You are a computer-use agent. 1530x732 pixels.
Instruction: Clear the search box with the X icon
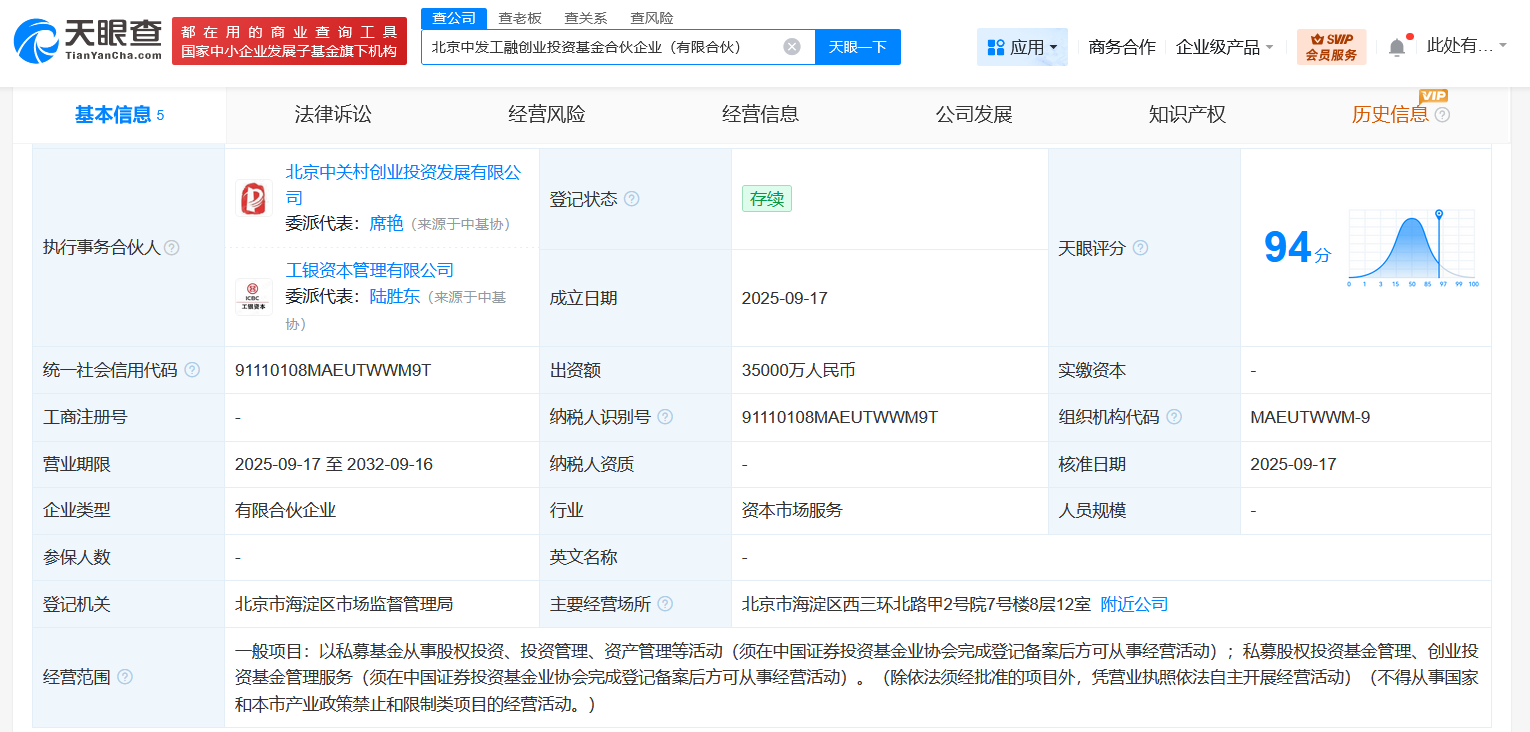click(790, 46)
